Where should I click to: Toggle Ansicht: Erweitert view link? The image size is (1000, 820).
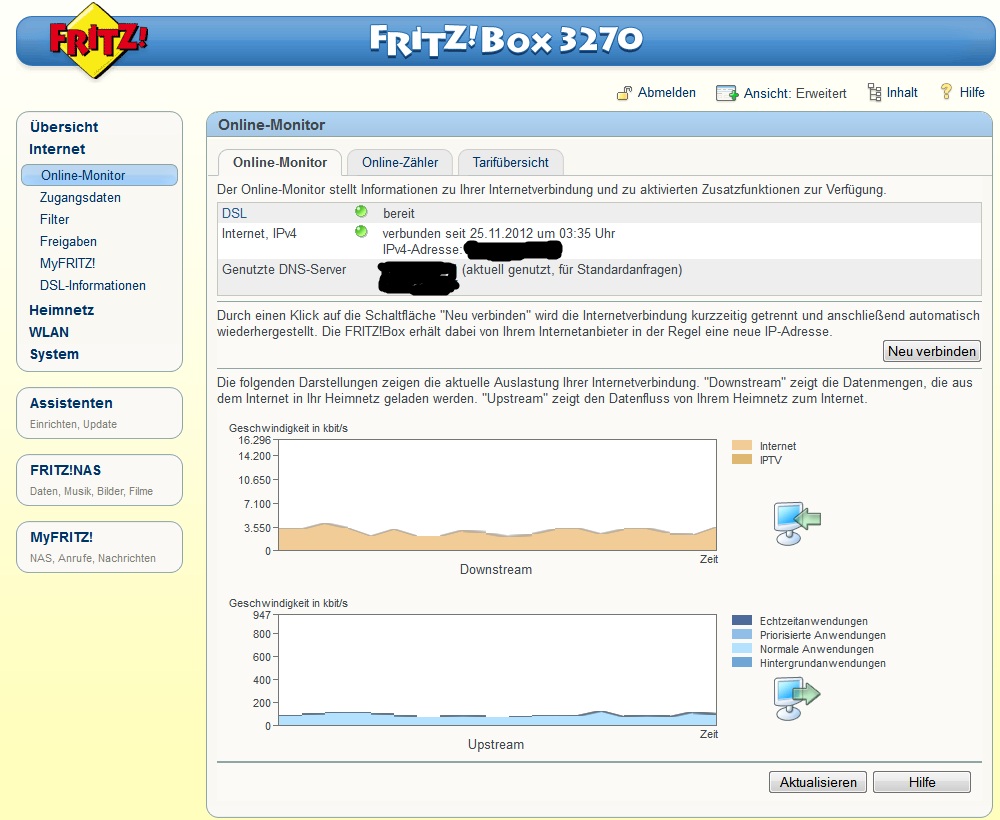795,94
